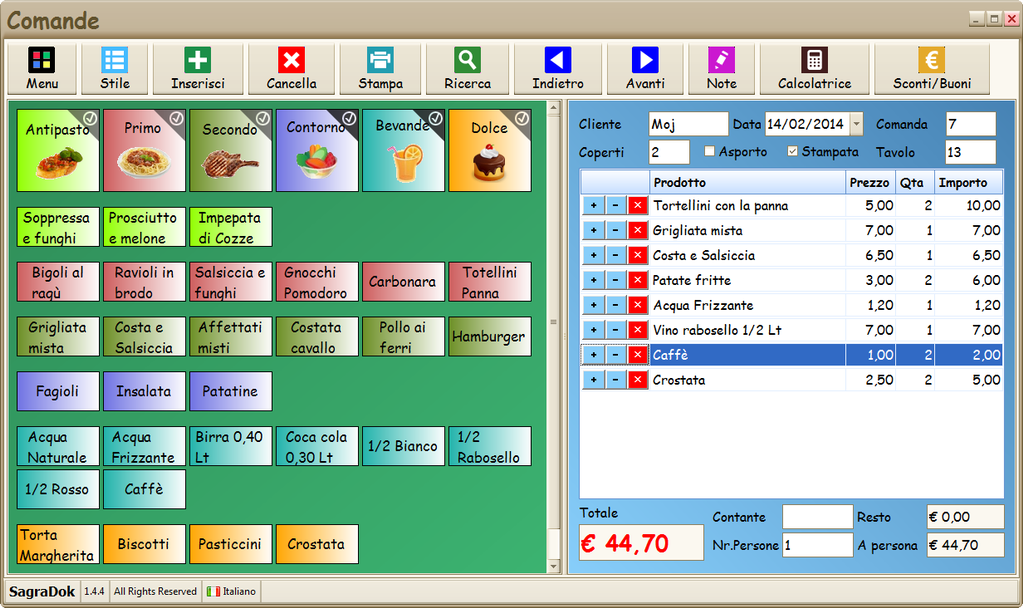Select the Dolce category tab
1023x608 pixels.
pos(490,150)
